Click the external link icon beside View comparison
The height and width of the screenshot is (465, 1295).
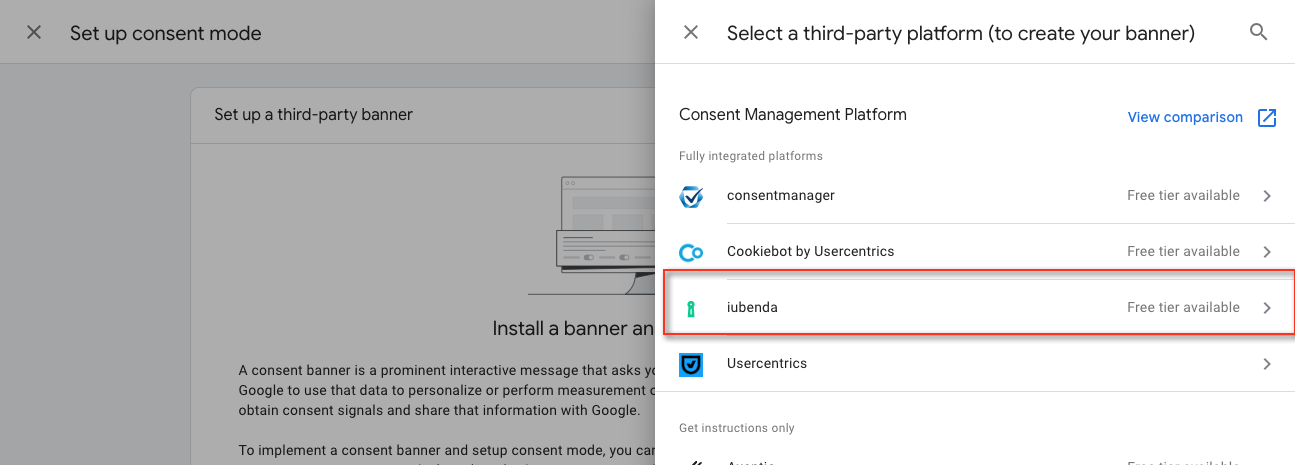(1267, 117)
